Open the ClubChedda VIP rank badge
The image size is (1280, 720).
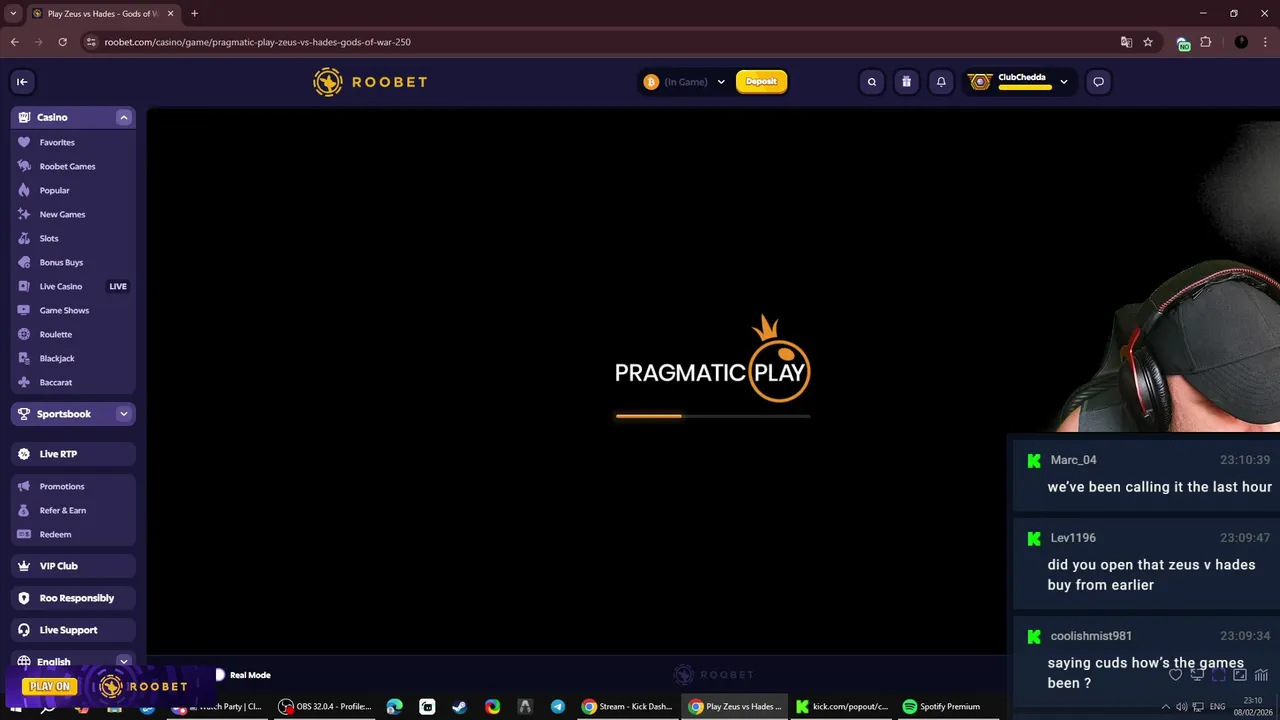979,82
